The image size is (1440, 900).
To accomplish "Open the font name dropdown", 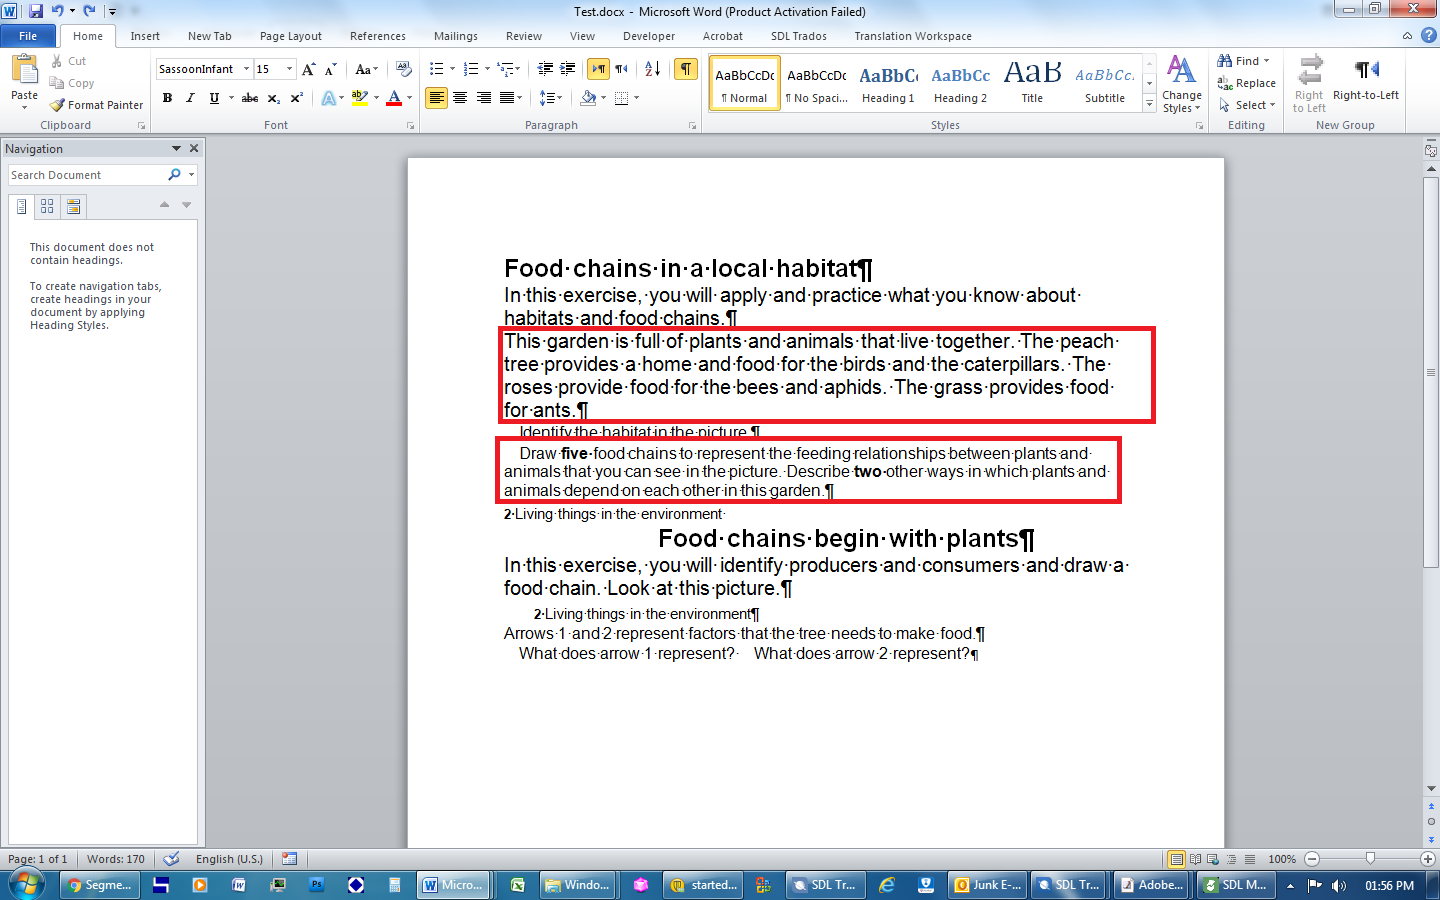I will click(x=246, y=69).
